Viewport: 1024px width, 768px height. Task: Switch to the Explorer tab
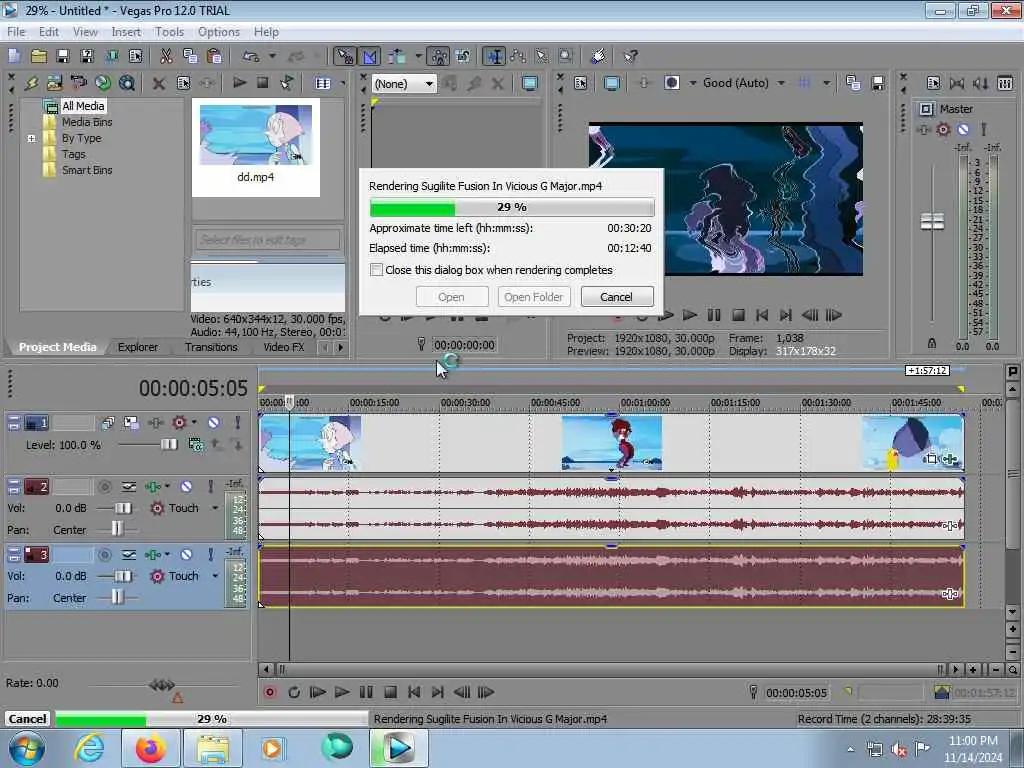138,347
